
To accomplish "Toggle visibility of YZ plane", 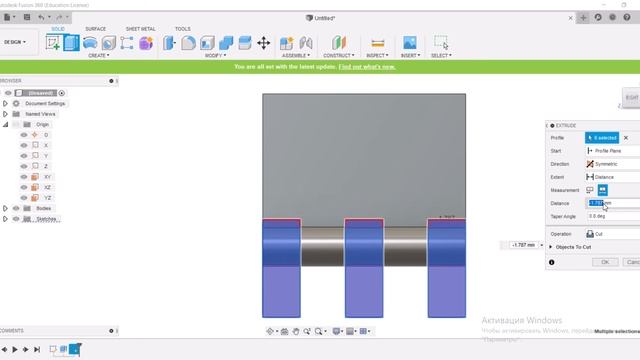I will [24, 198].
